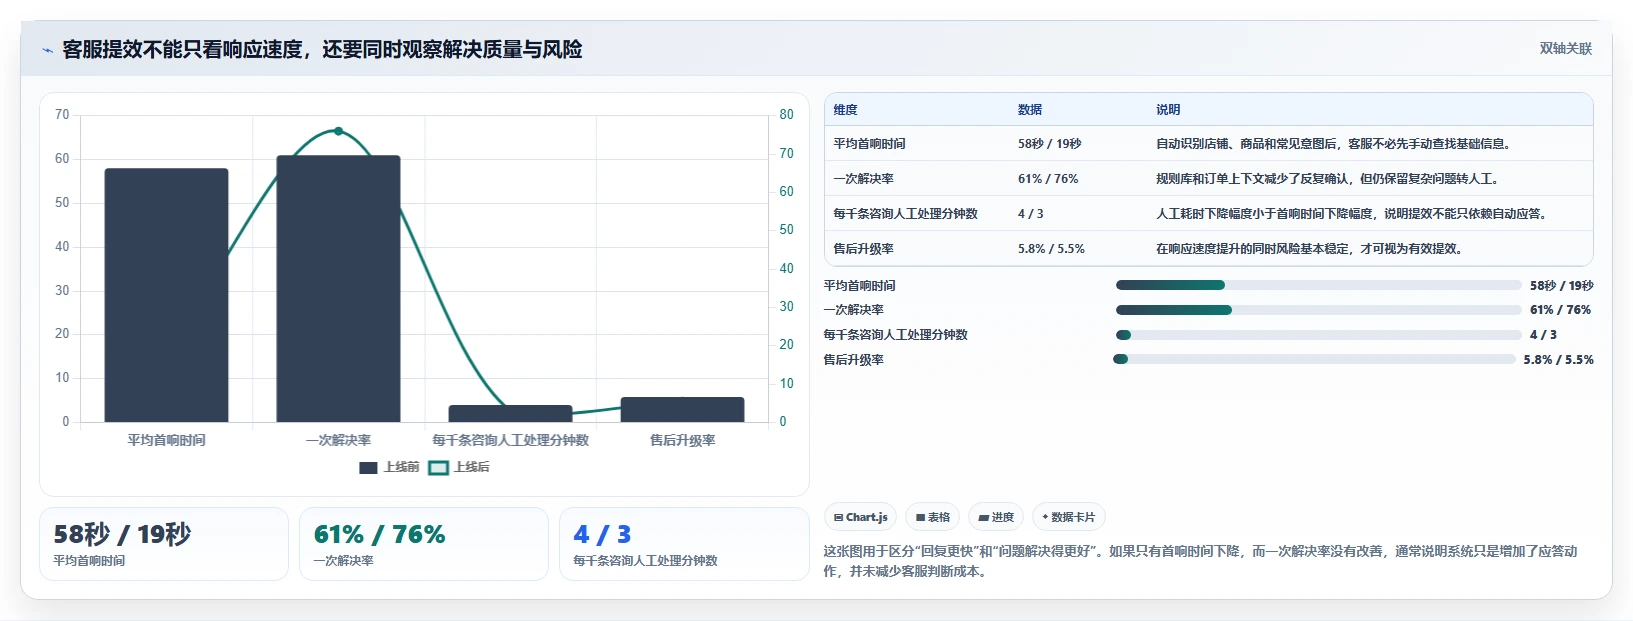Click the x-axis label 一次解决率

coord(338,440)
